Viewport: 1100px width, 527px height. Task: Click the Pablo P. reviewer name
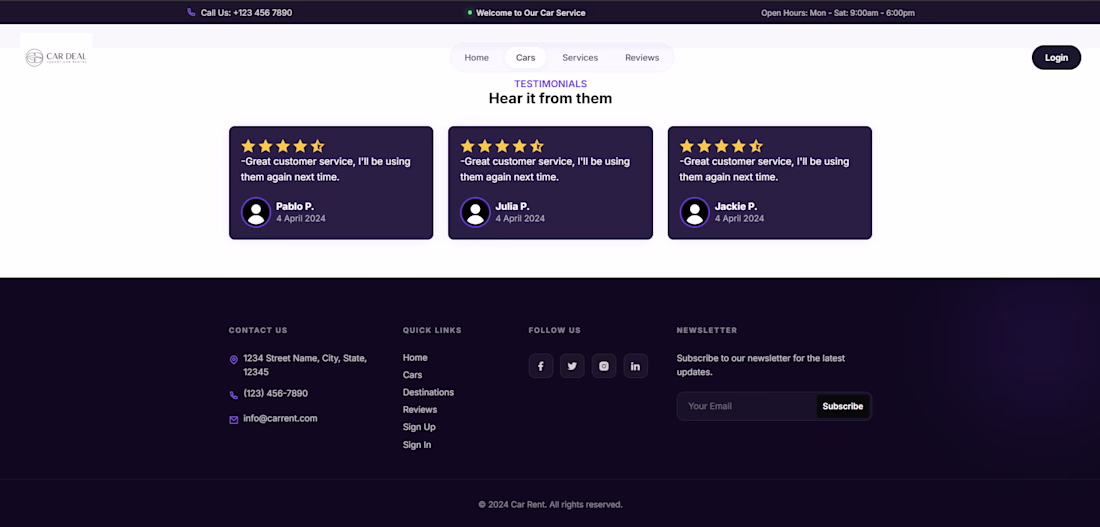tap(295, 206)
